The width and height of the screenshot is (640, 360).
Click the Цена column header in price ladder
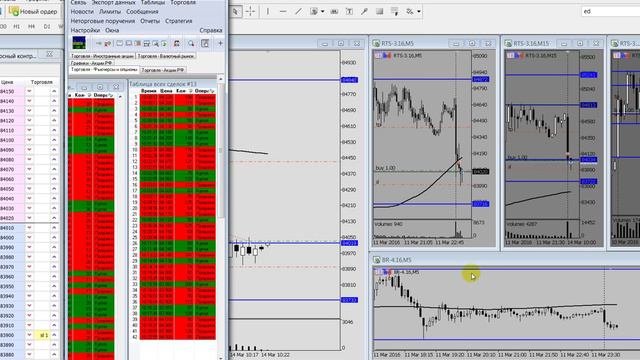(x=7, y=82)
